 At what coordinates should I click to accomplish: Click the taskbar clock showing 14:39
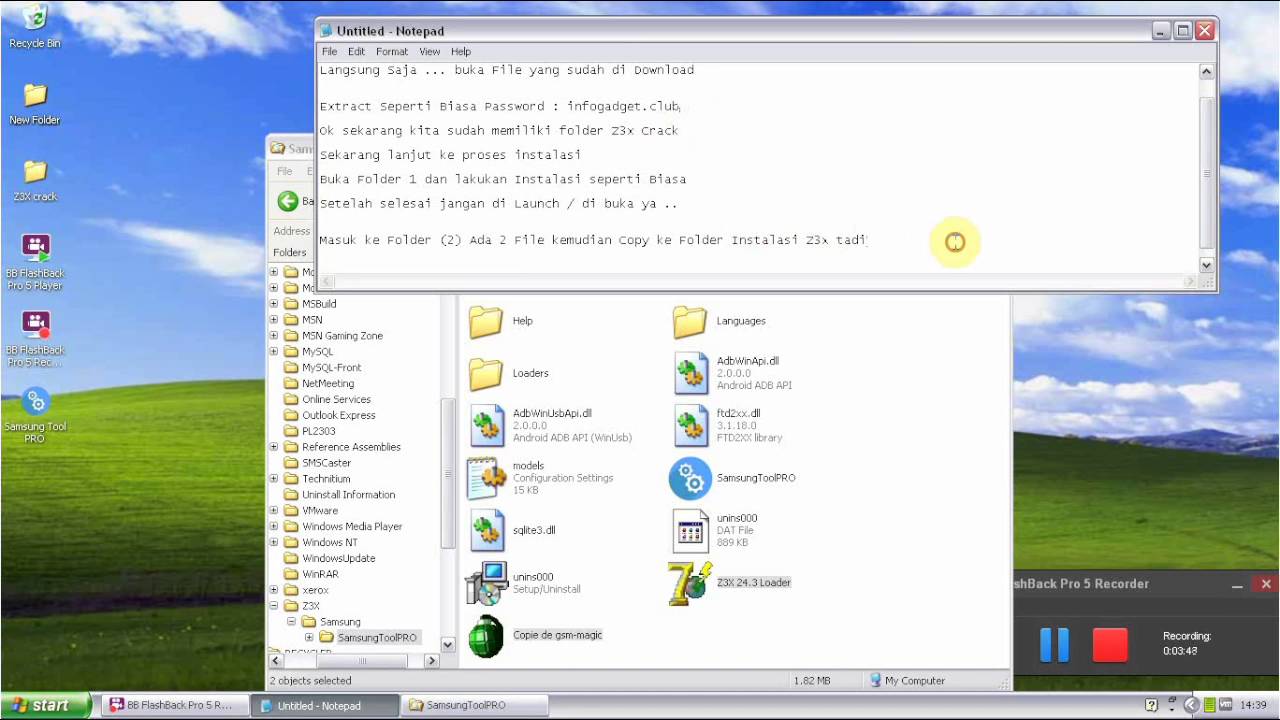point(1252,705)
